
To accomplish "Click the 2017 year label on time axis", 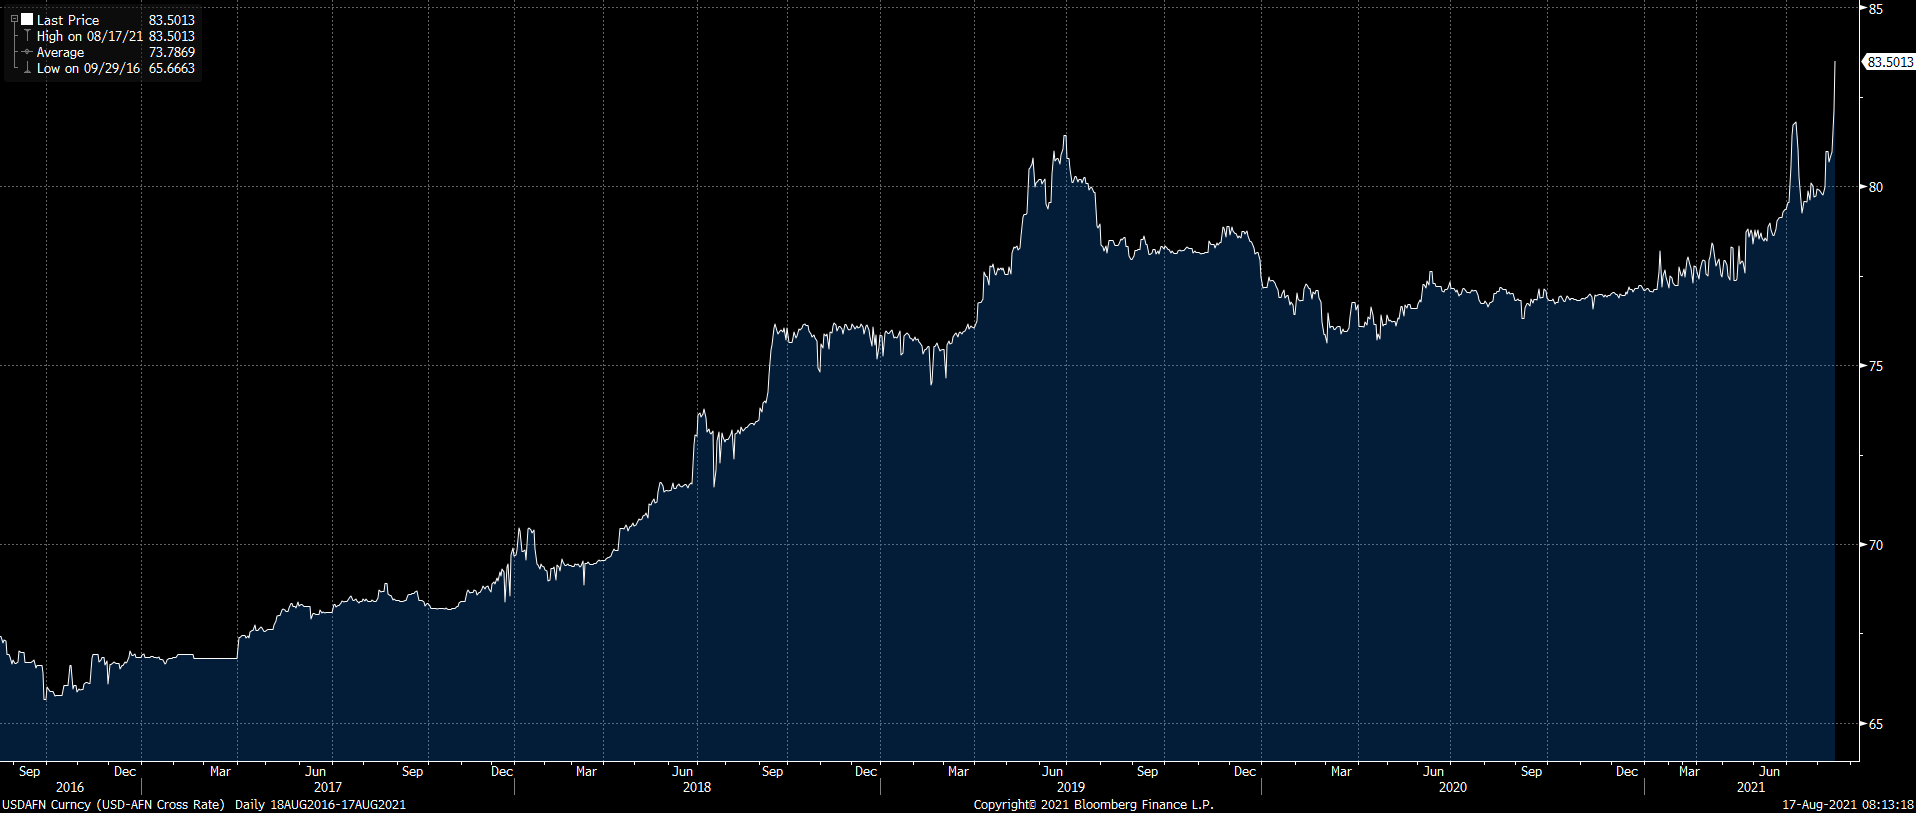I will [328, 787].
